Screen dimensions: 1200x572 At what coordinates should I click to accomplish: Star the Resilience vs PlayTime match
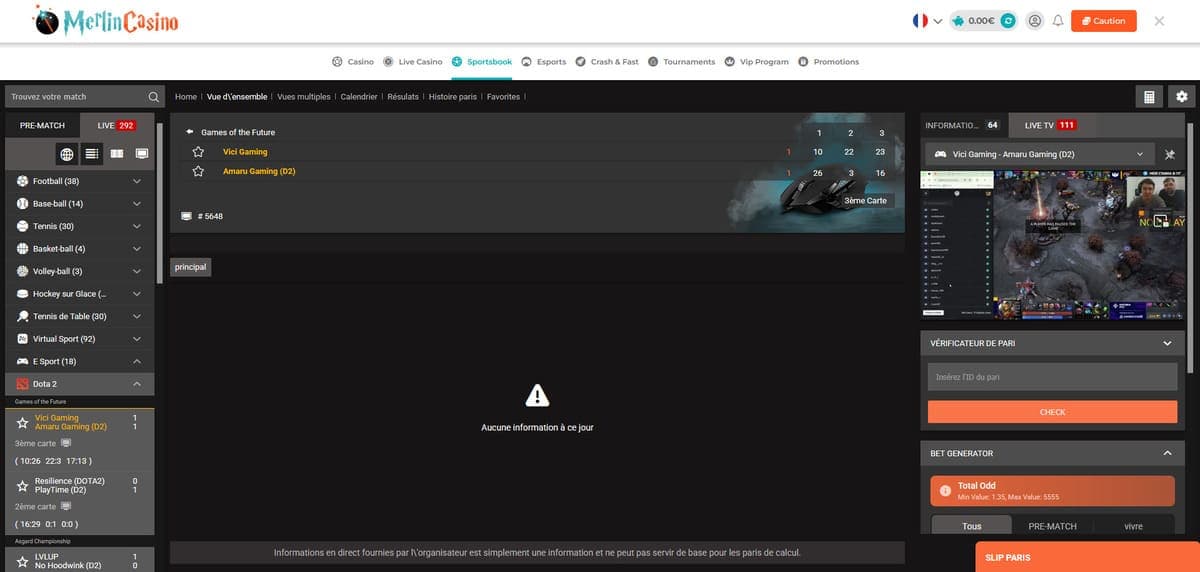pos(22,486)
